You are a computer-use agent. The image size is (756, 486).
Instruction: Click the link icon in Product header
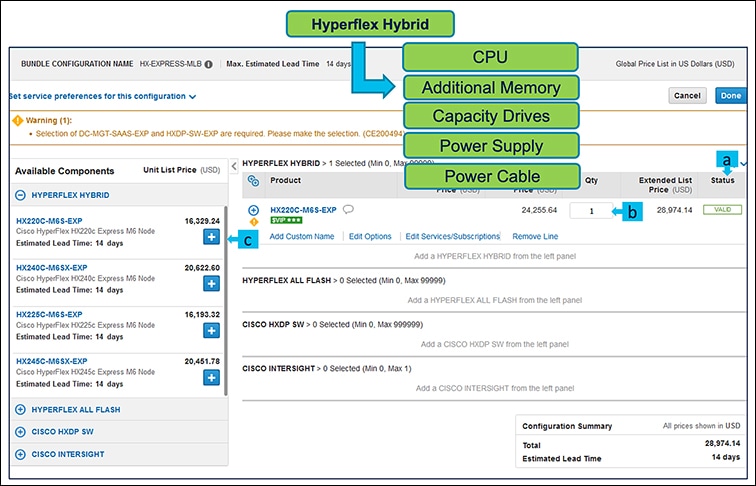tap(253, 180)
